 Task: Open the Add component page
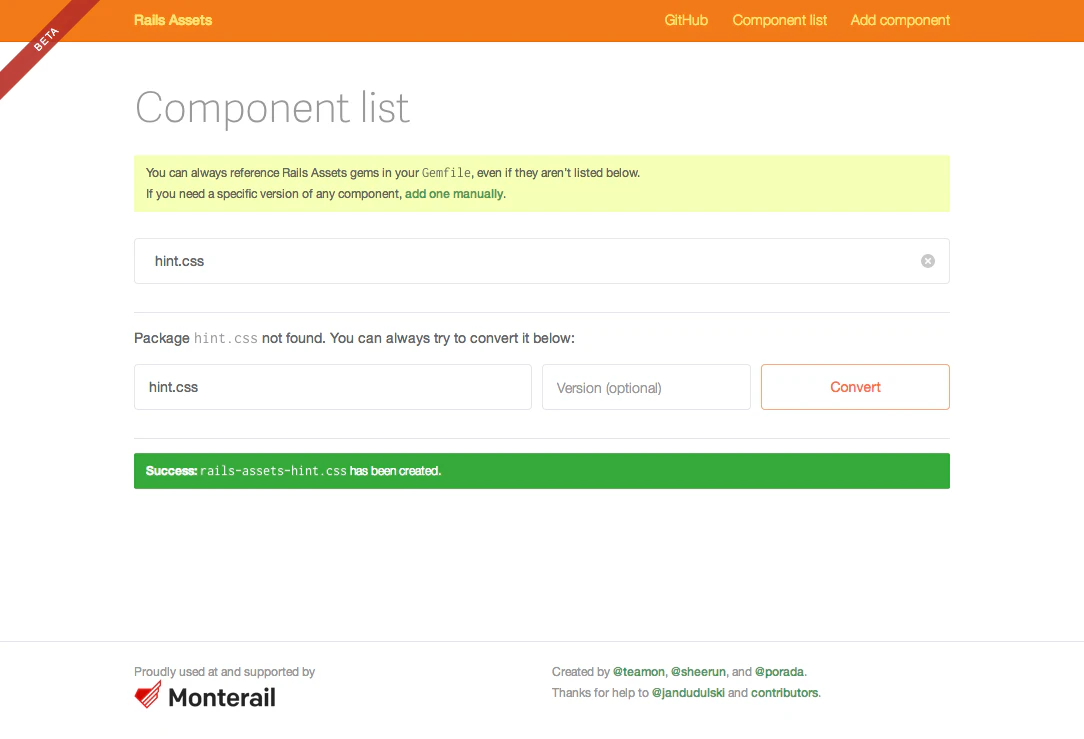point(899,20)
